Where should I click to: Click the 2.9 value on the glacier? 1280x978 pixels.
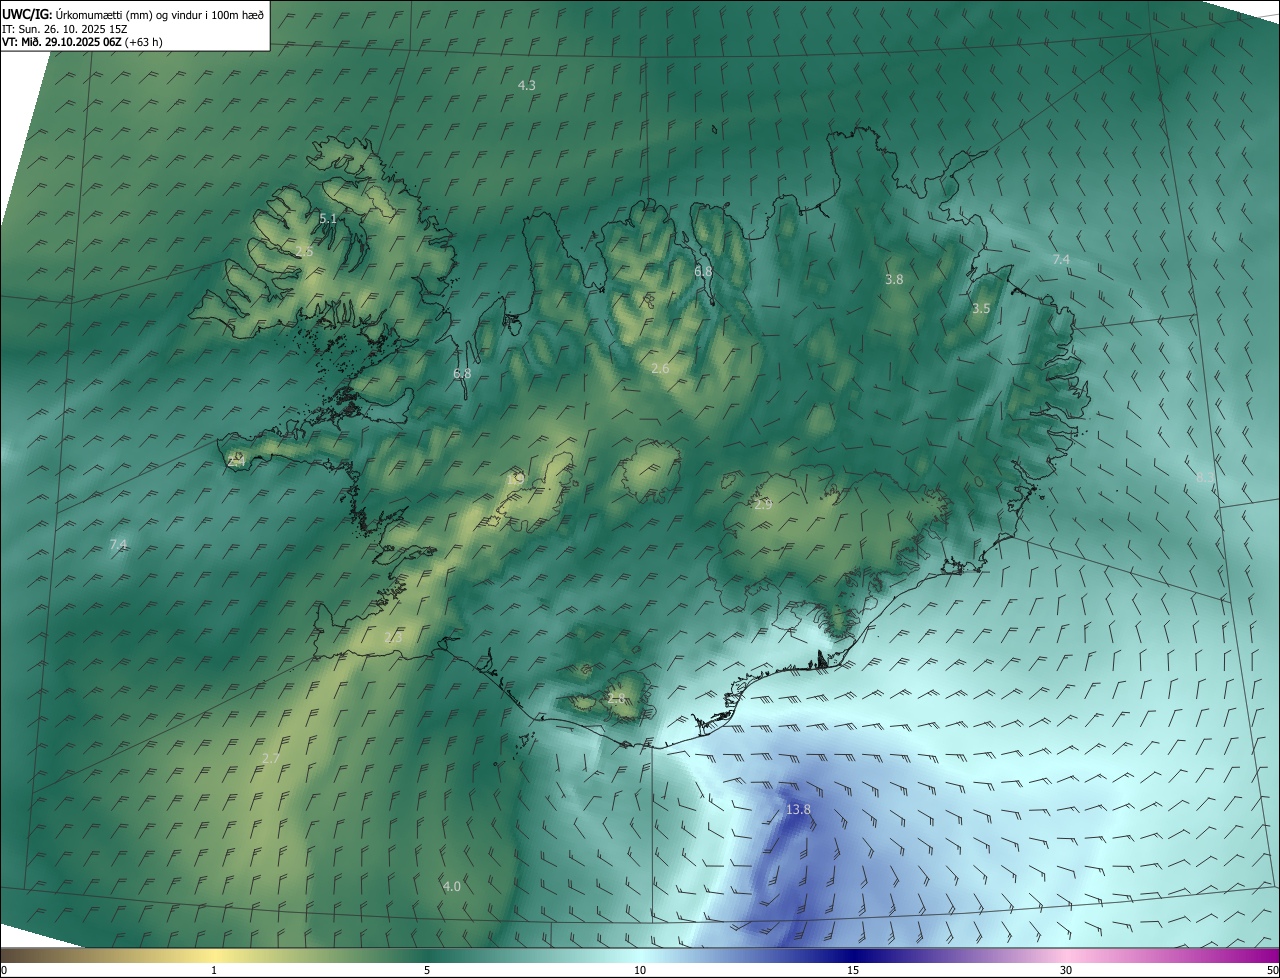[x=763, y=505]
